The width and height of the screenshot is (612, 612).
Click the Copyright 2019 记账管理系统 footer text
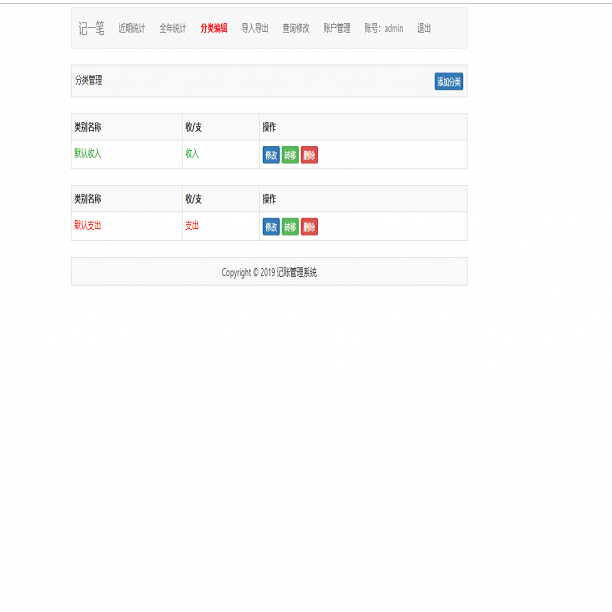pyautogui.click(x=269, y=272)
